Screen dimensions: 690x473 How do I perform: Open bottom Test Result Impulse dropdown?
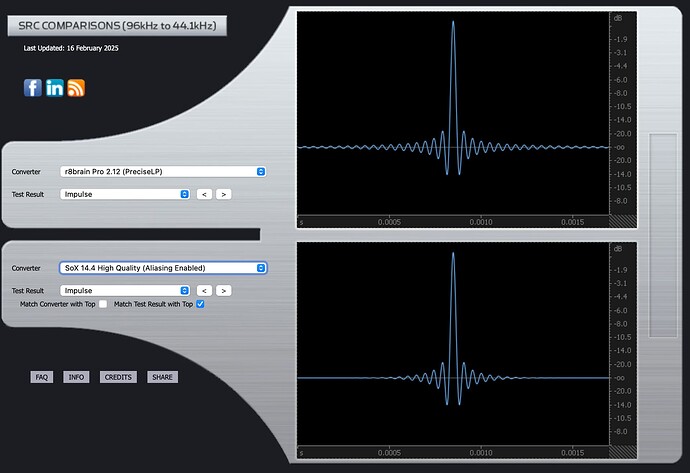click(125, 290)
